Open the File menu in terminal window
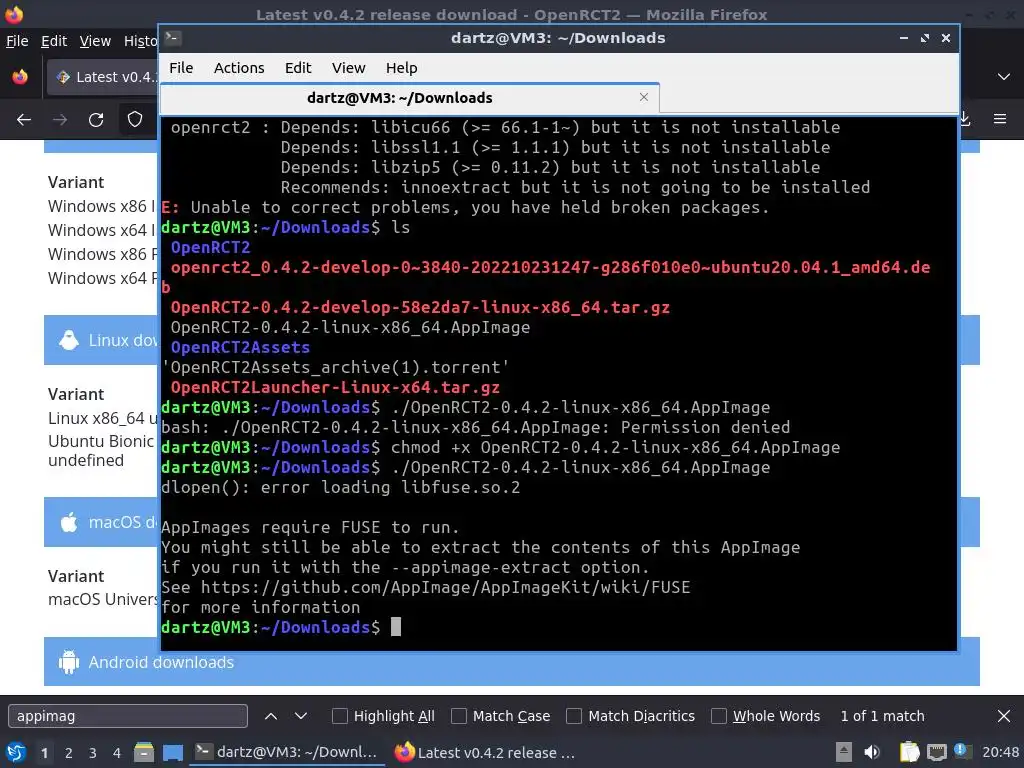1024x768 pixels. [181, 68]
